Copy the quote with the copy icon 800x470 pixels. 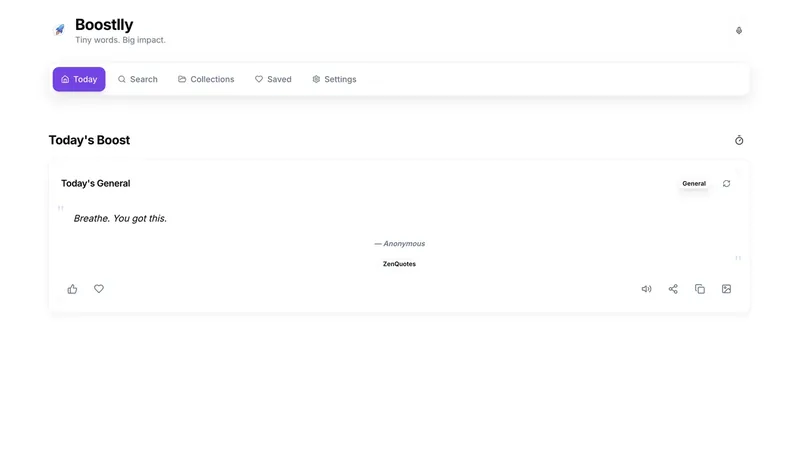[x=700, y=289]
